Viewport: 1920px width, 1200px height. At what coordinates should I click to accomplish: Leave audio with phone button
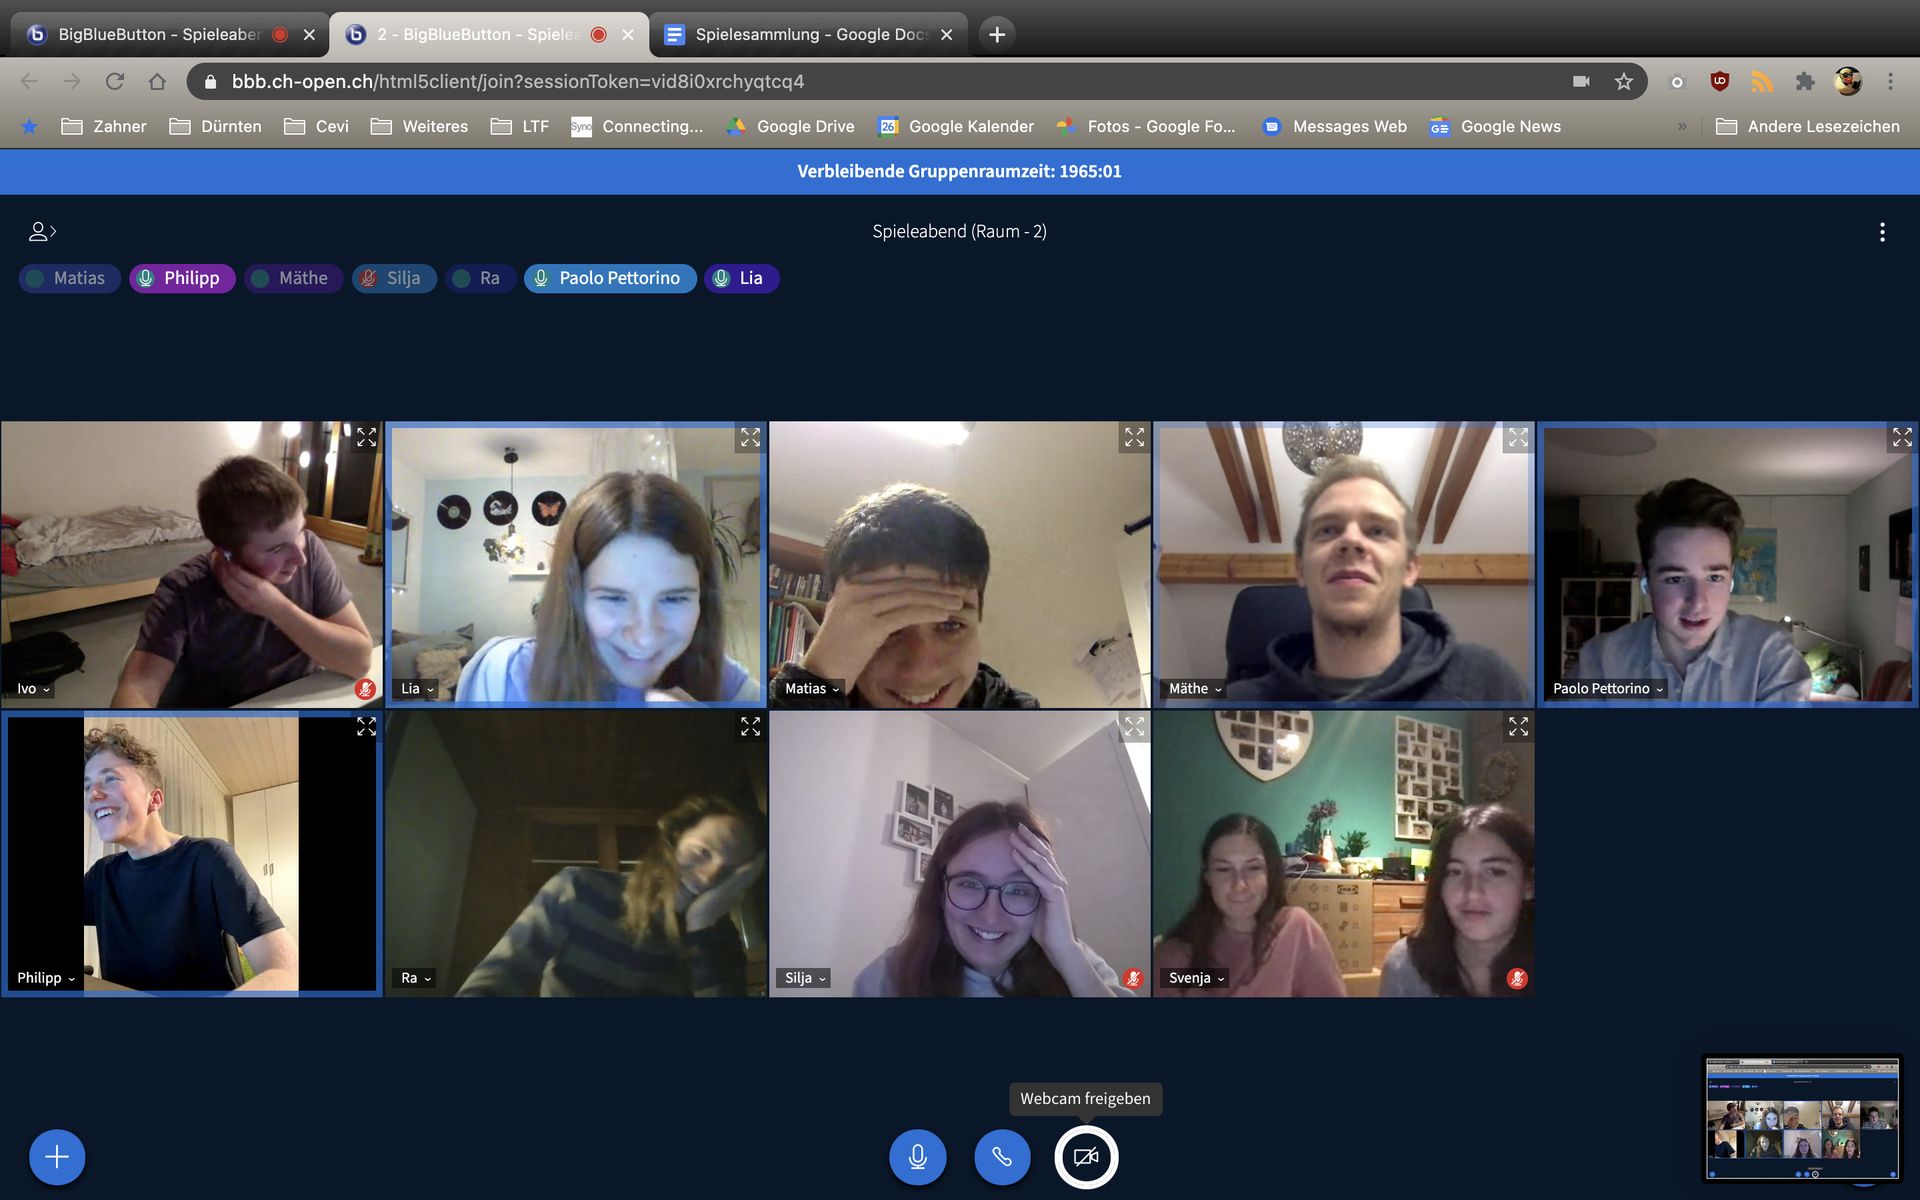coord(1002,1157)
